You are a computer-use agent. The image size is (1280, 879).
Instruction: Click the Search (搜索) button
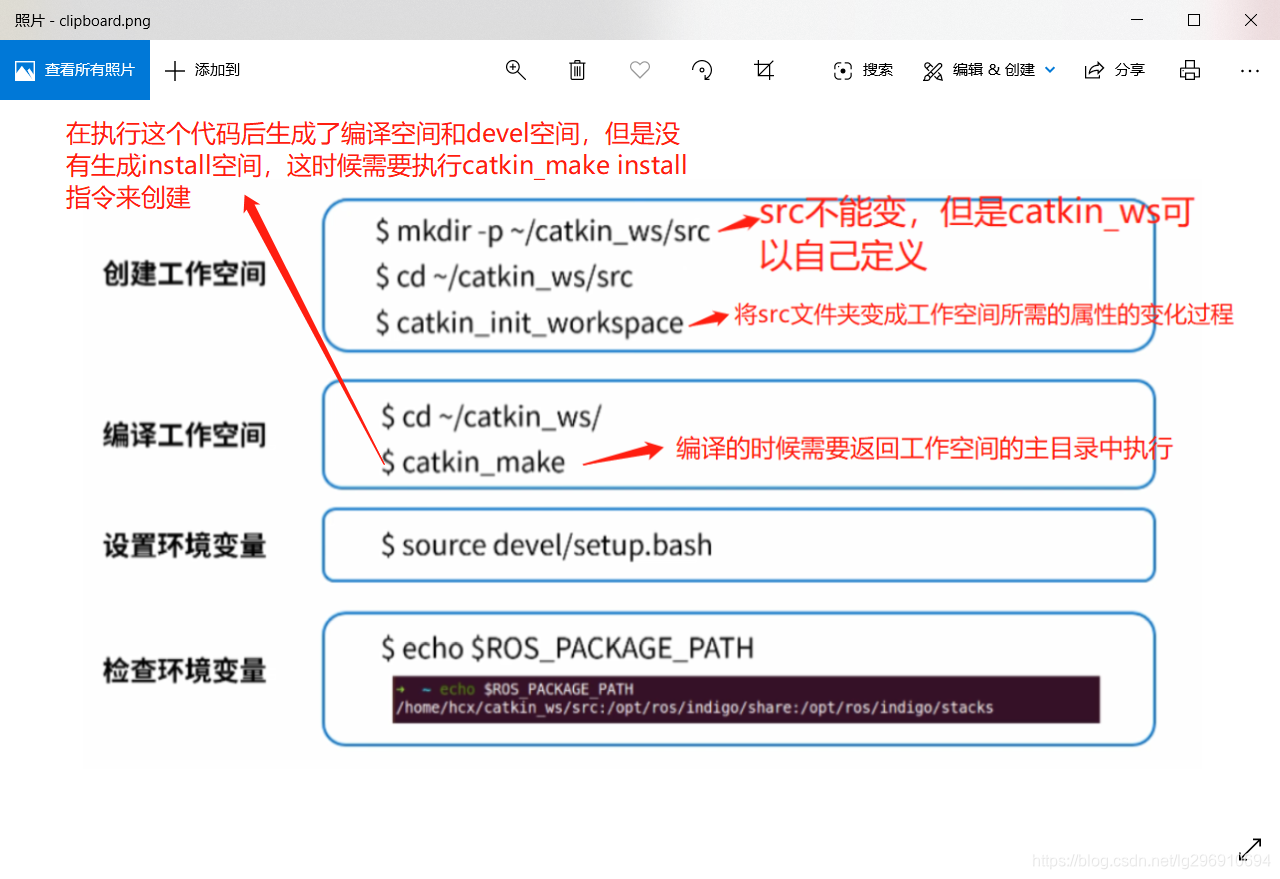863,70
